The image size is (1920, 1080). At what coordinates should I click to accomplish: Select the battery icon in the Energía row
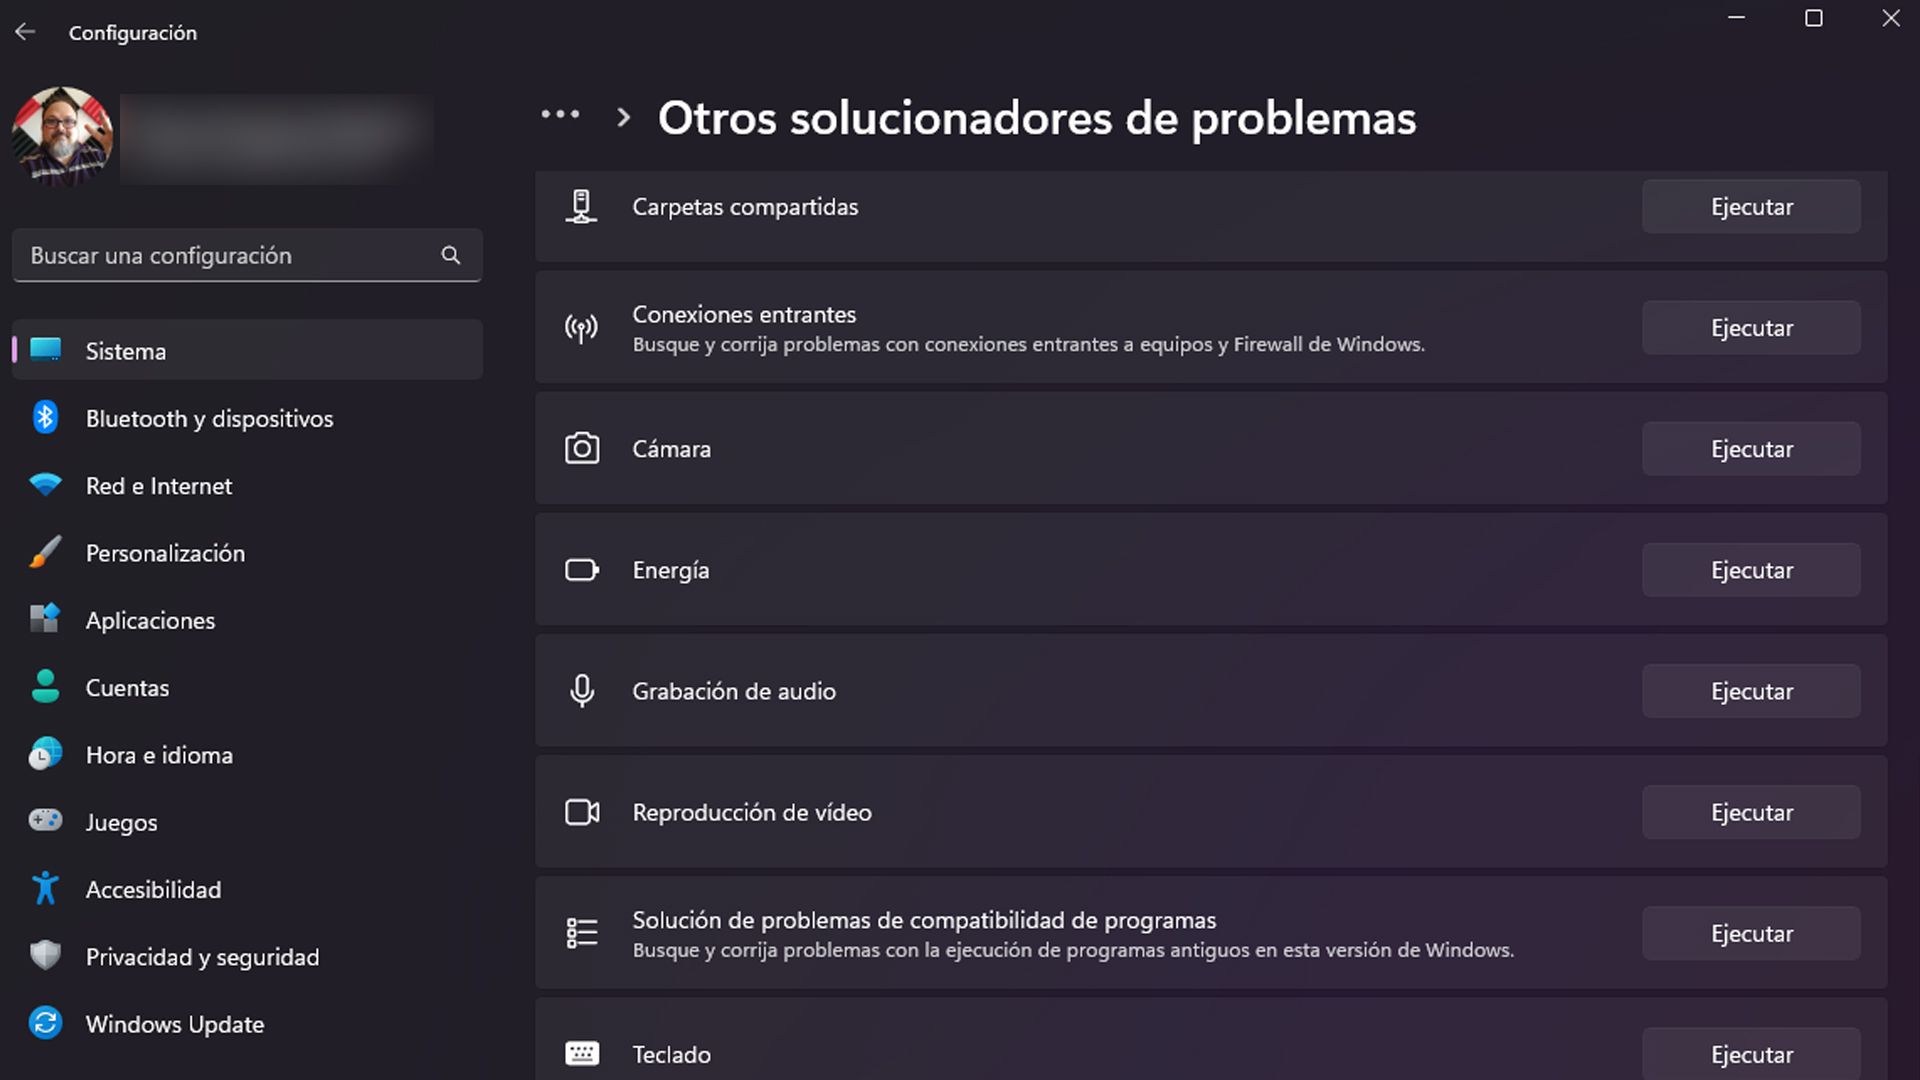click(x=582, y=569)
